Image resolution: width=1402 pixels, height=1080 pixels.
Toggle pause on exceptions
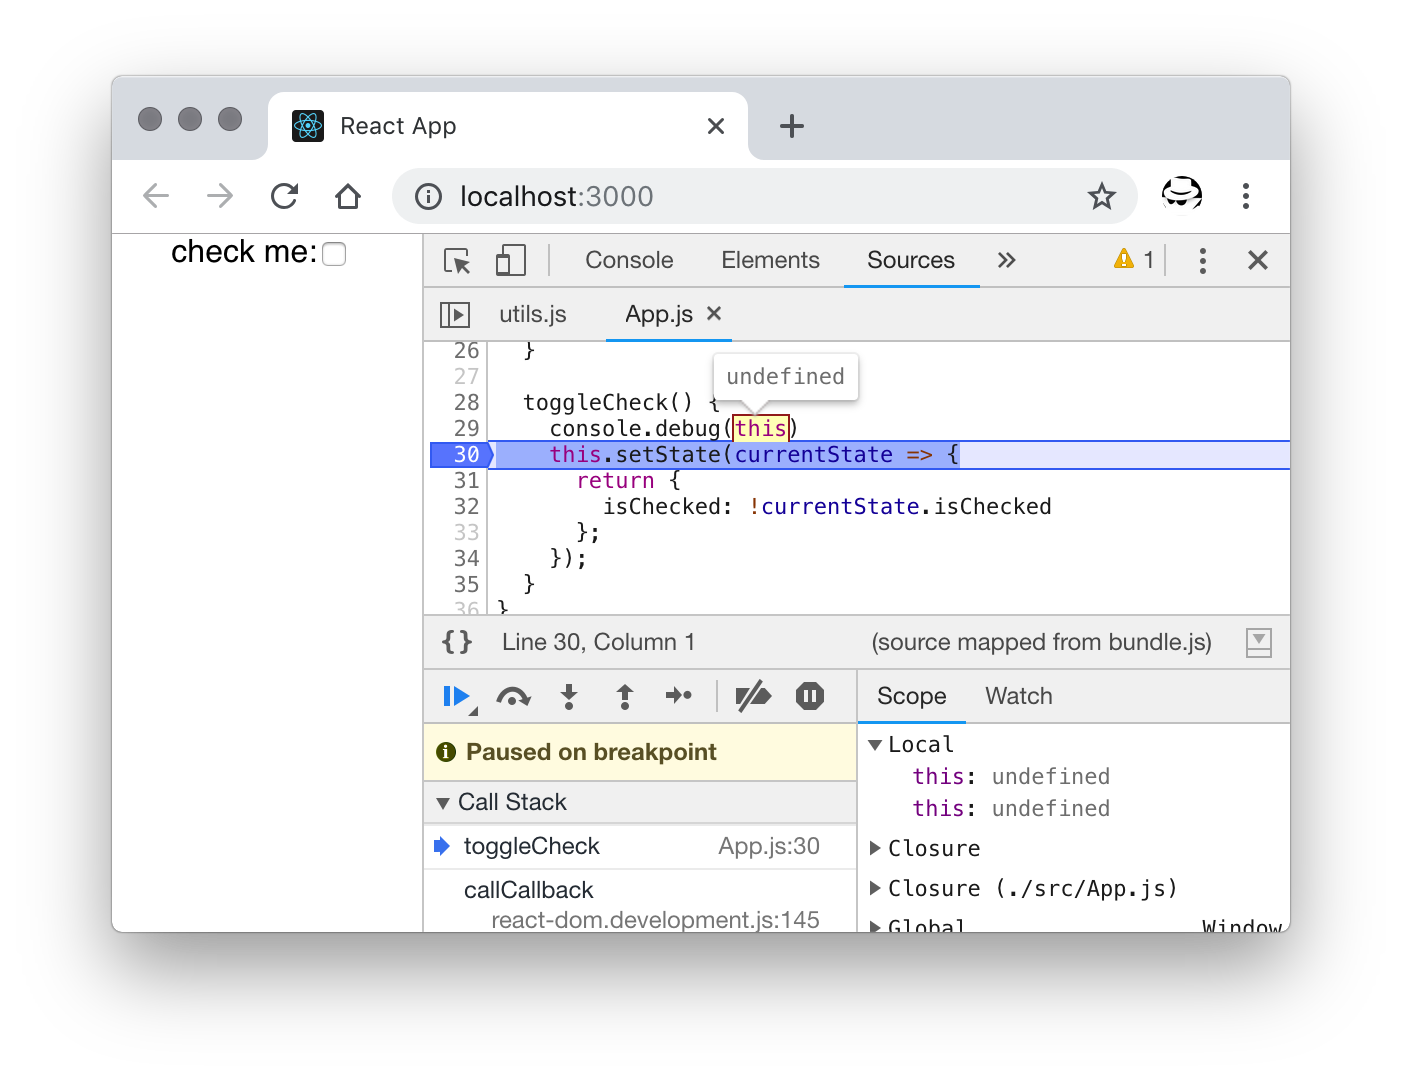(x=810, y=696)
